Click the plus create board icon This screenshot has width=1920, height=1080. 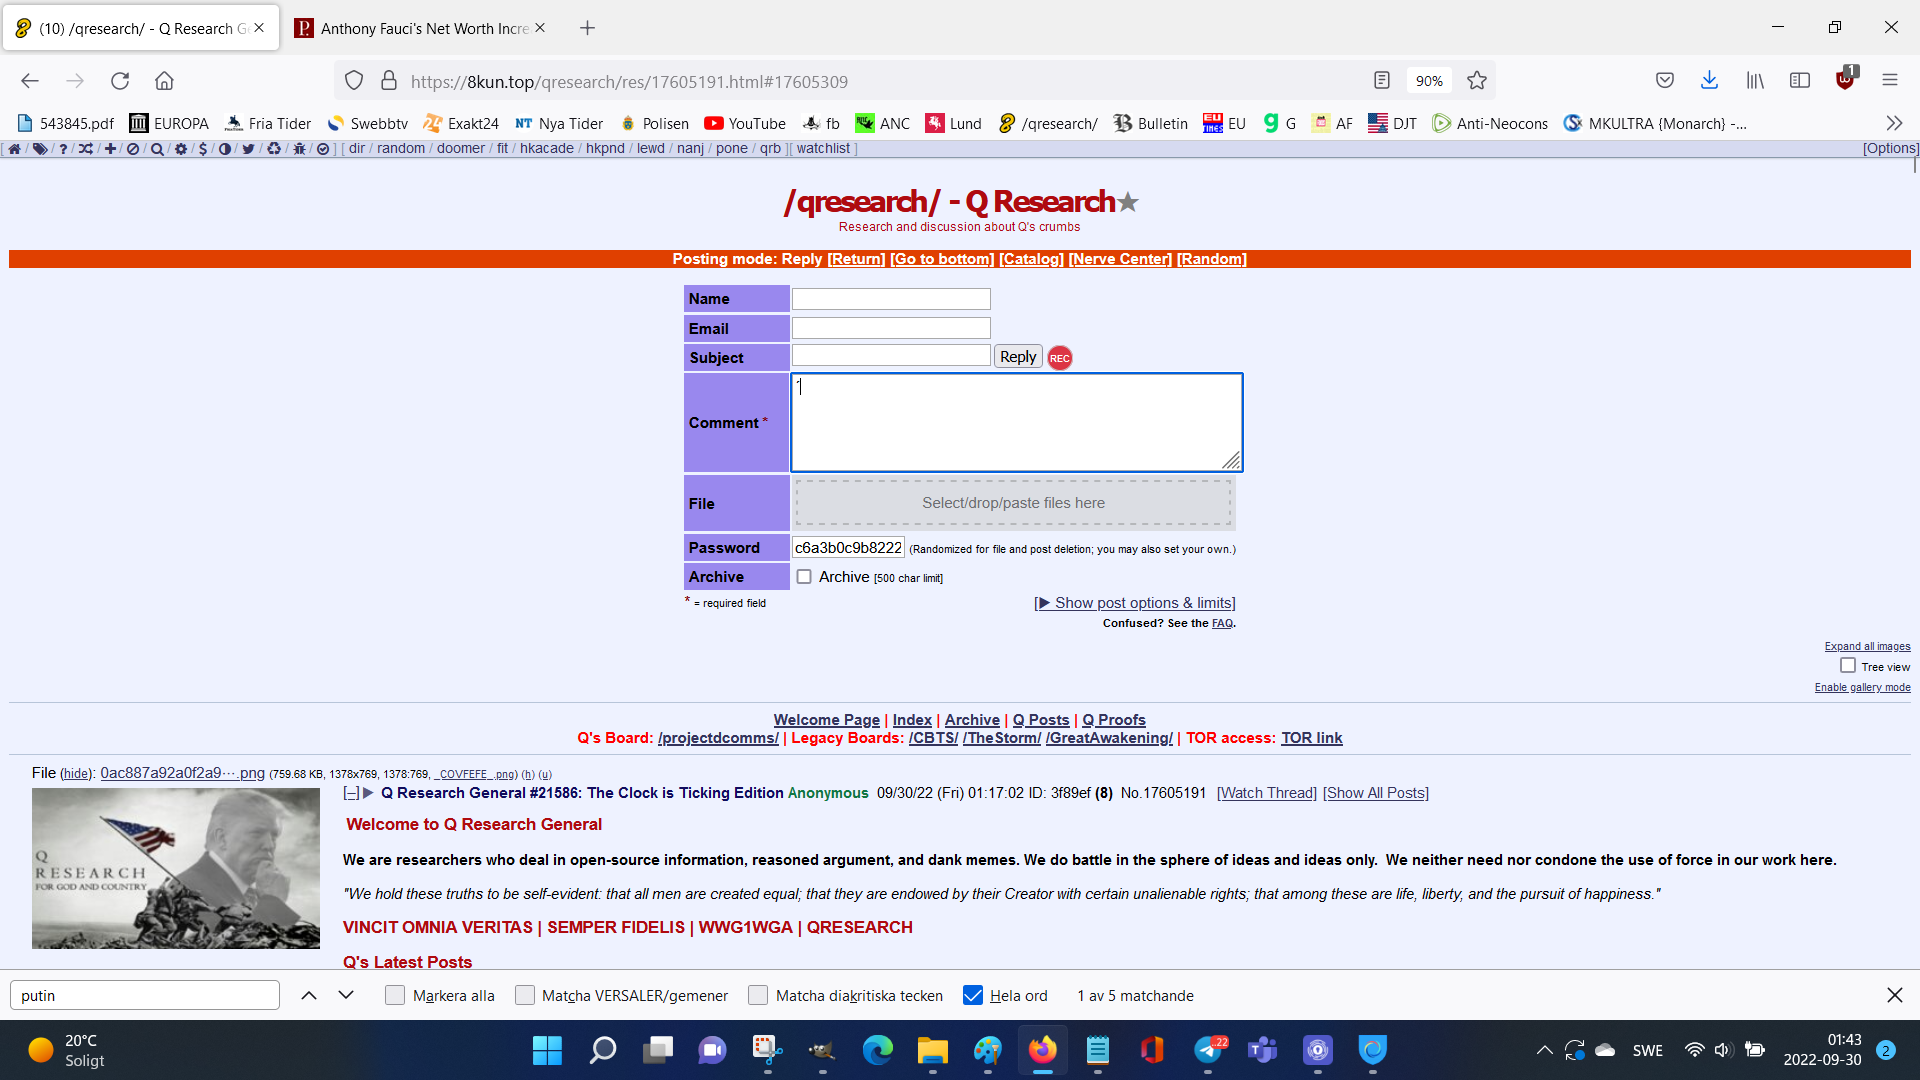point(110,149)
